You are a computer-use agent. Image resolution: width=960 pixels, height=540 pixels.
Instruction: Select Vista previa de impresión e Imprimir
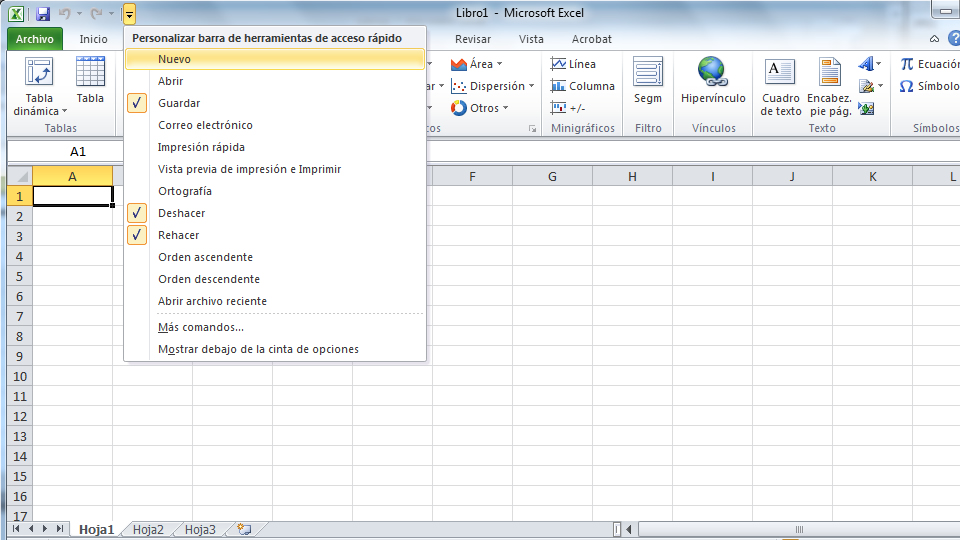(x=276, y=169)
